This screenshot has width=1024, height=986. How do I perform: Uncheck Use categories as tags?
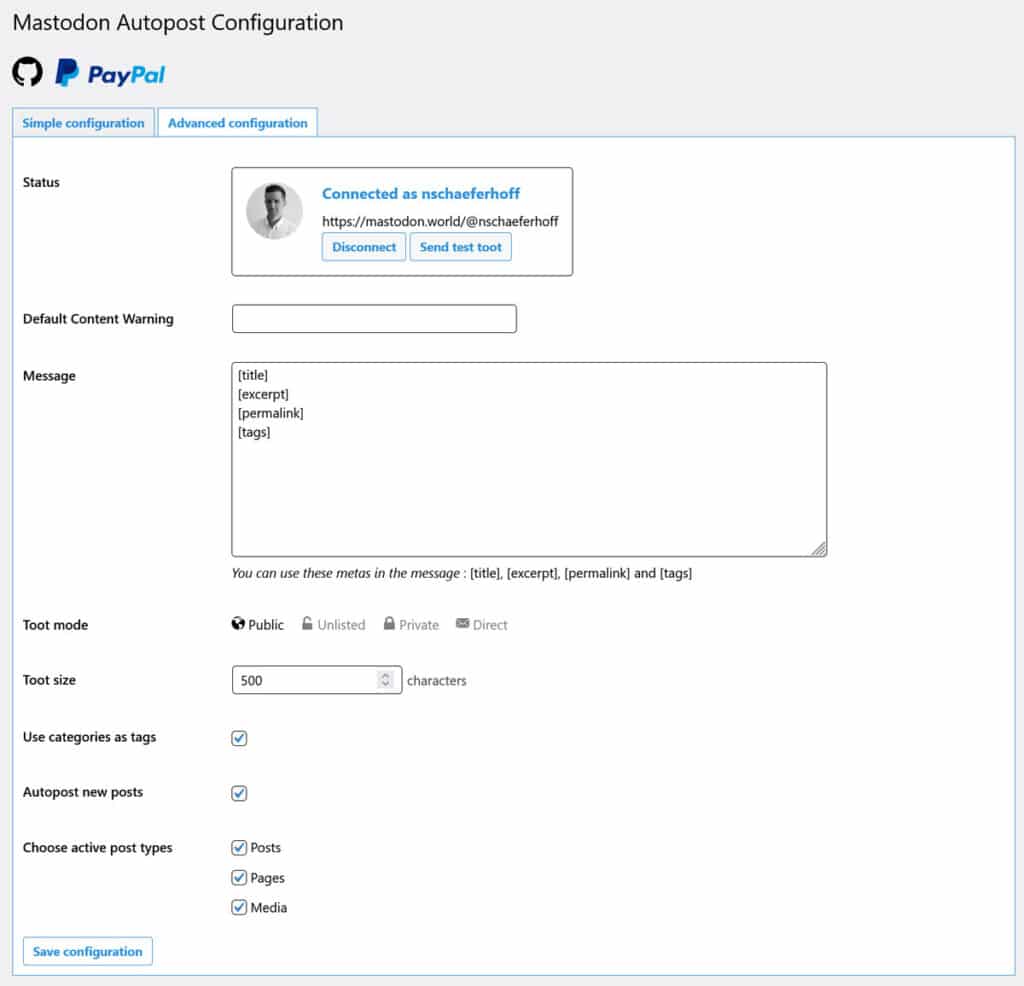[239, 738]
